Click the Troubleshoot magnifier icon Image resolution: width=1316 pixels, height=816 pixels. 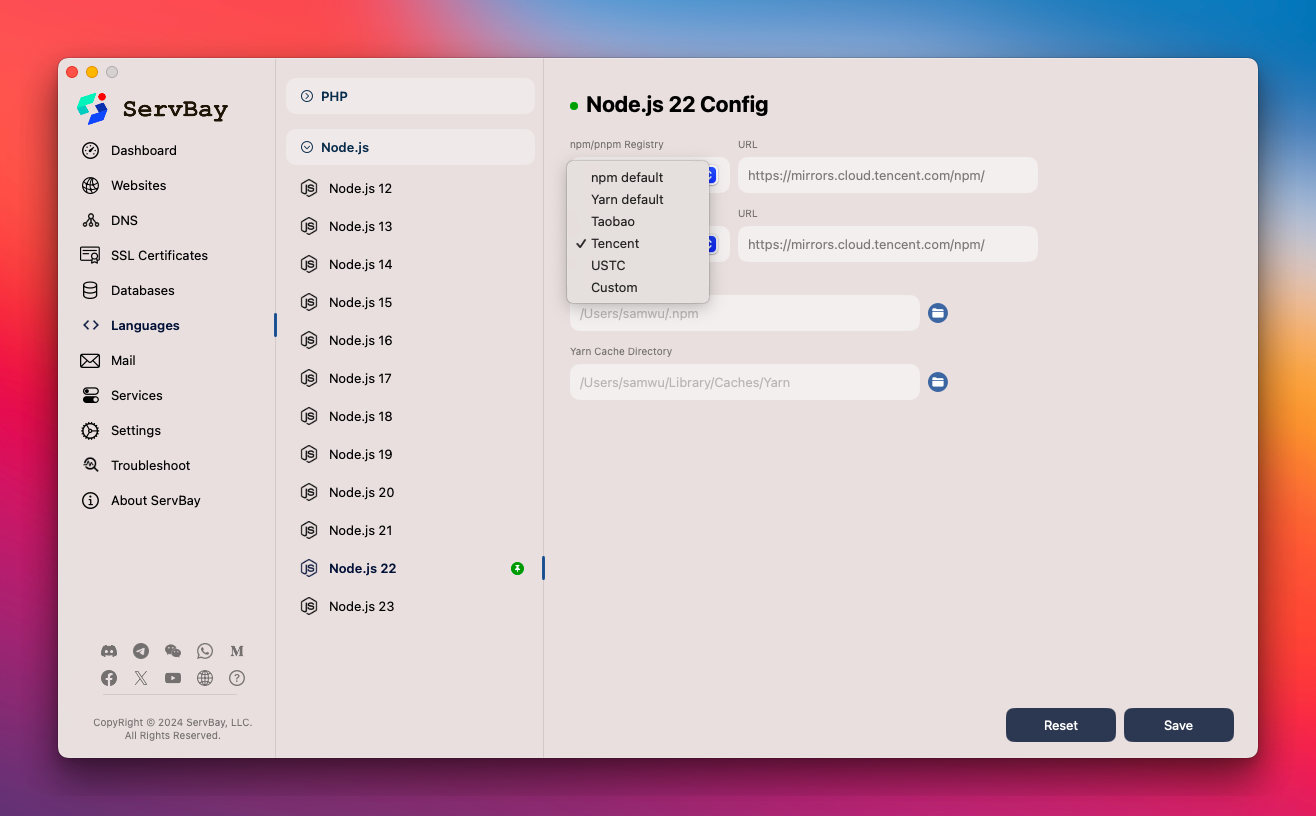click(x=90, y=465)
